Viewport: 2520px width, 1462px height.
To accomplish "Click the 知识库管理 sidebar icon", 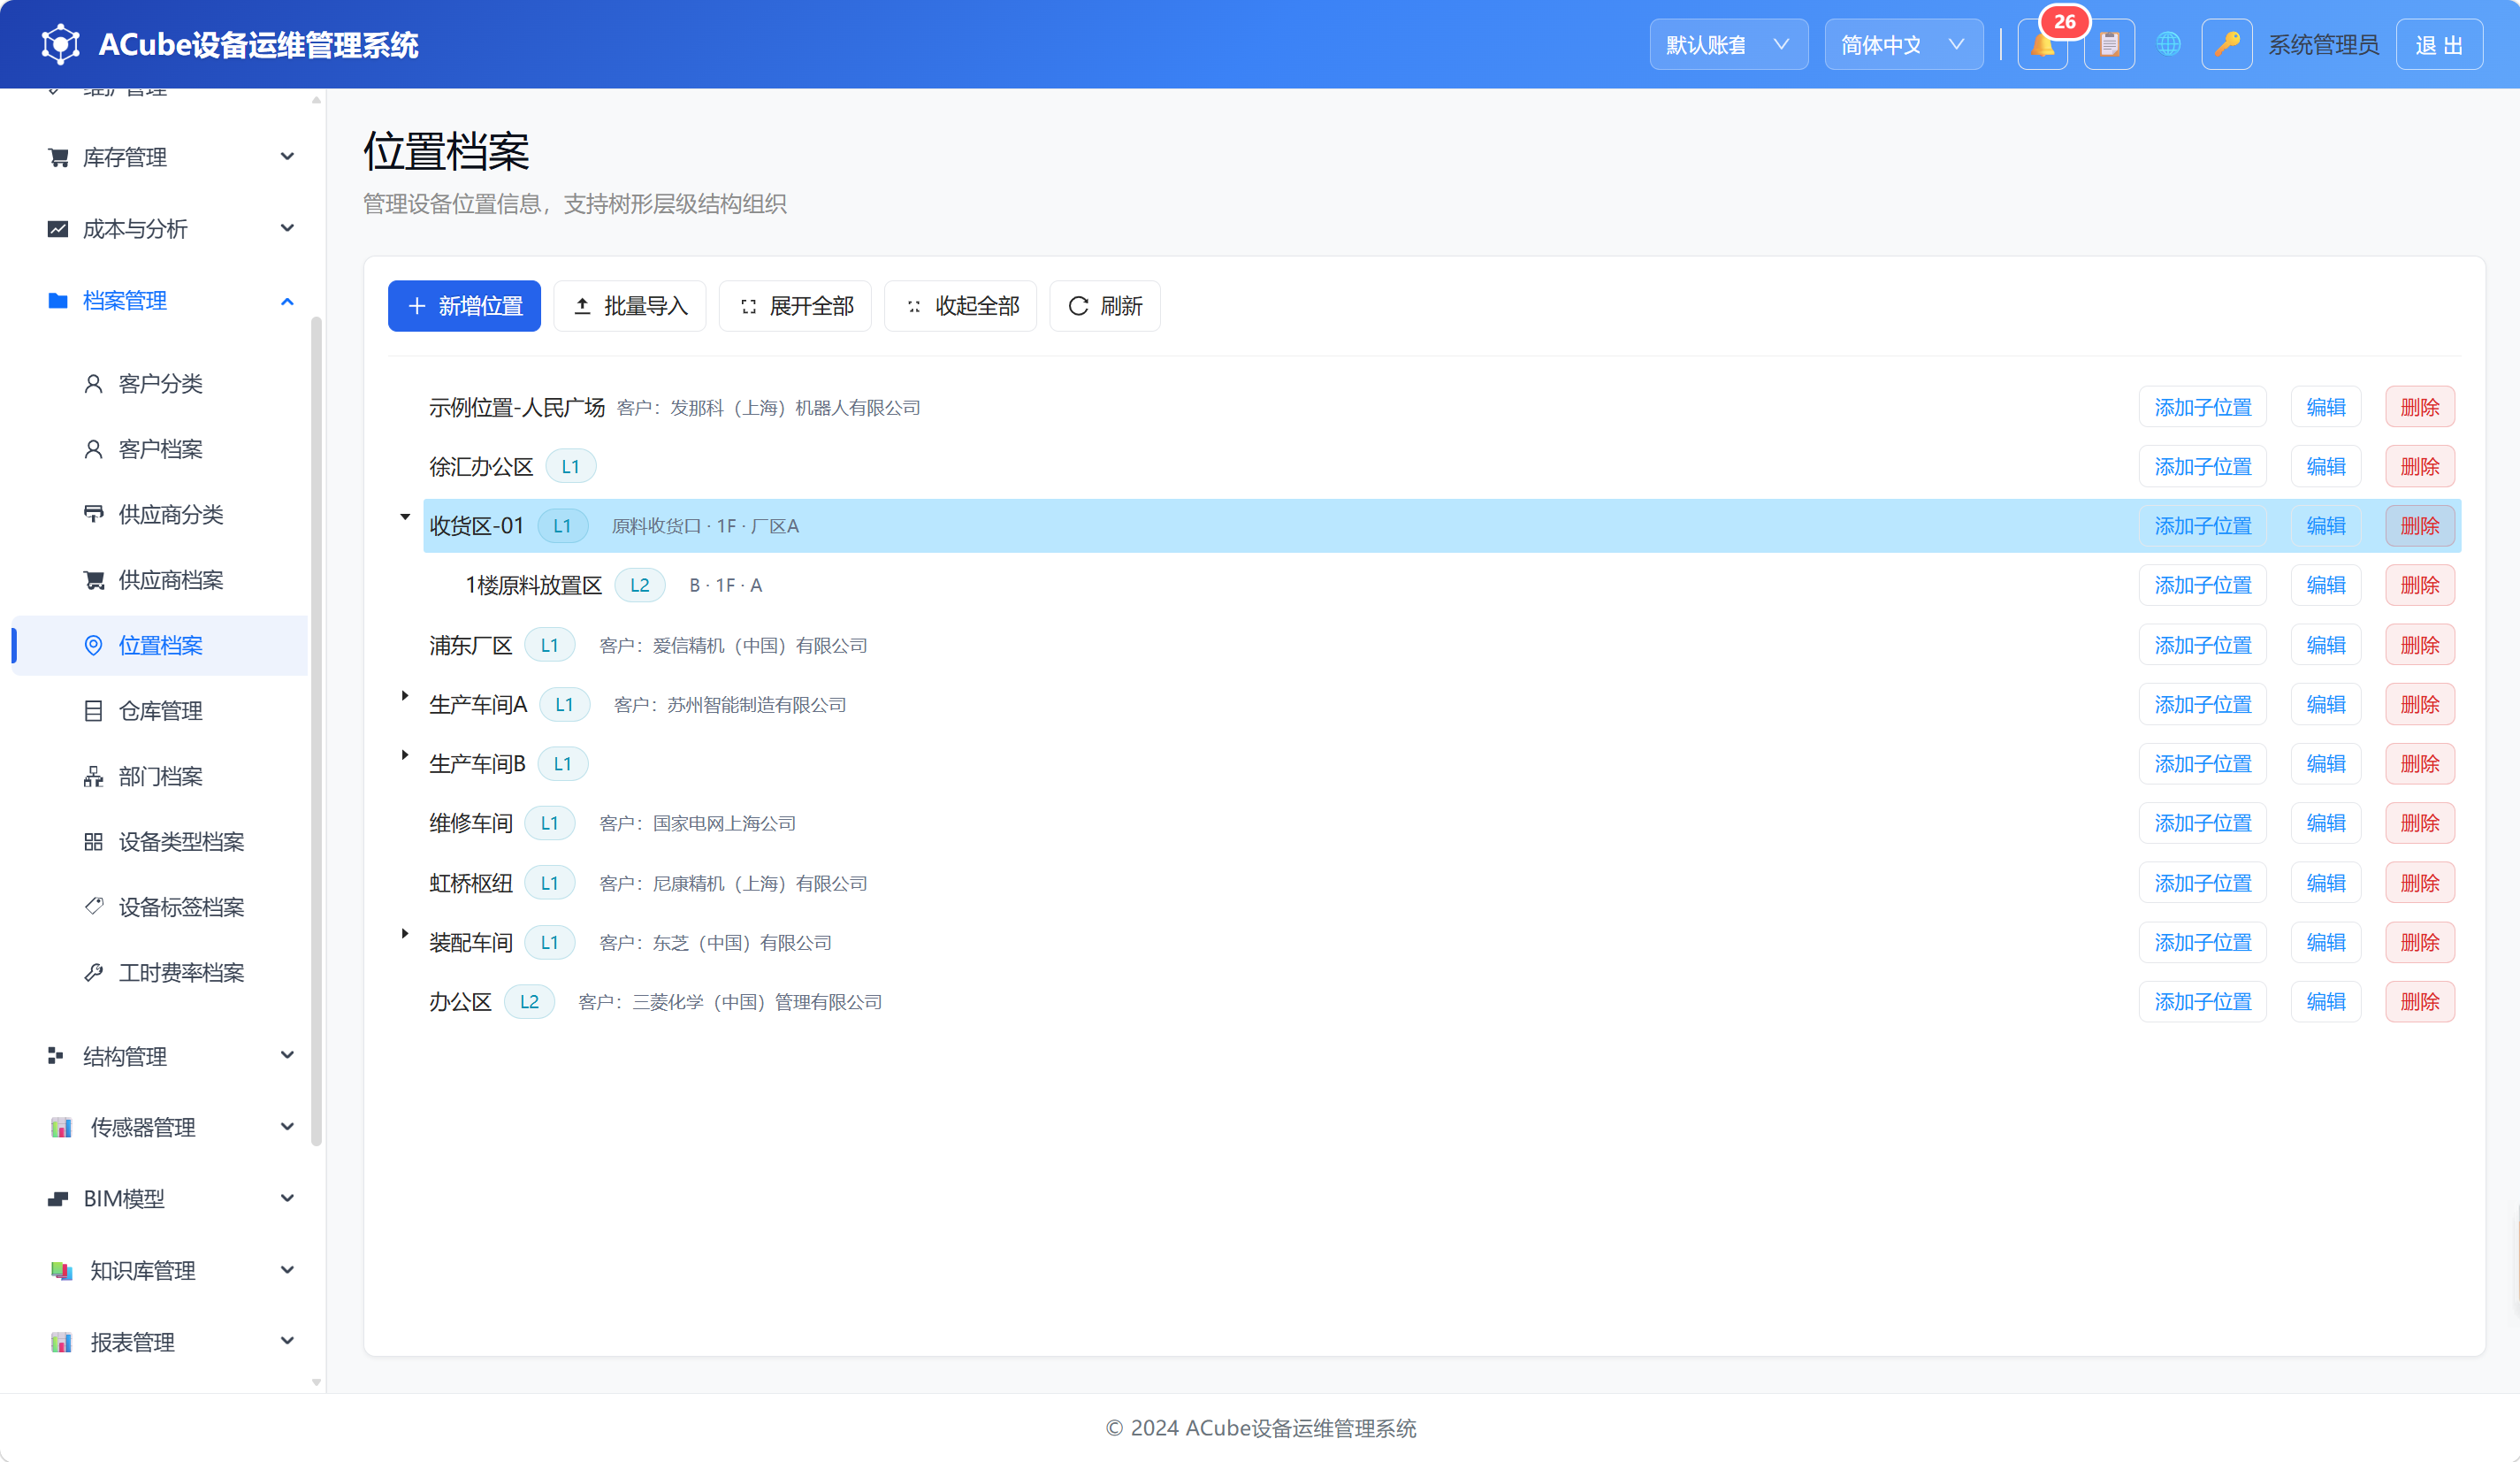I will point(61,1271).
